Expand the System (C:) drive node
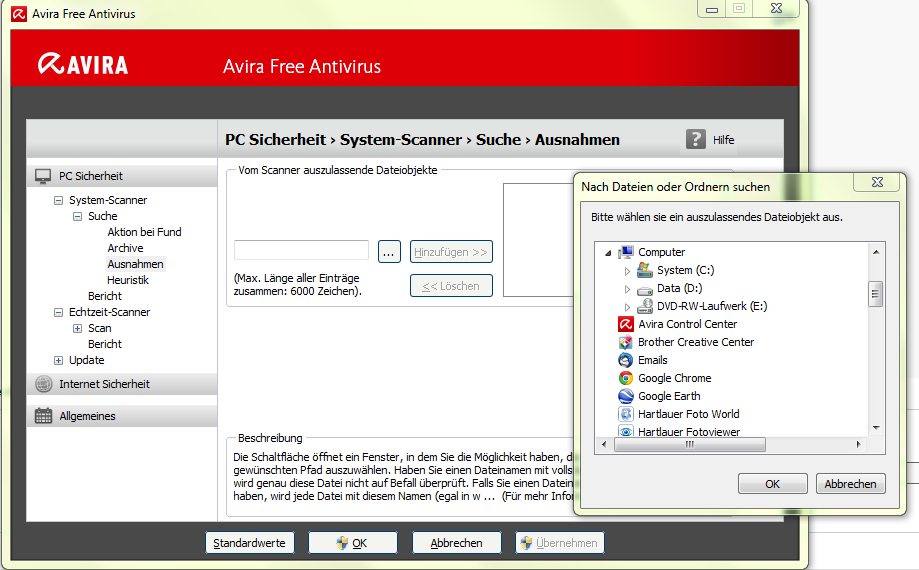This screenshot has height=570, width=919. point(627,271)
